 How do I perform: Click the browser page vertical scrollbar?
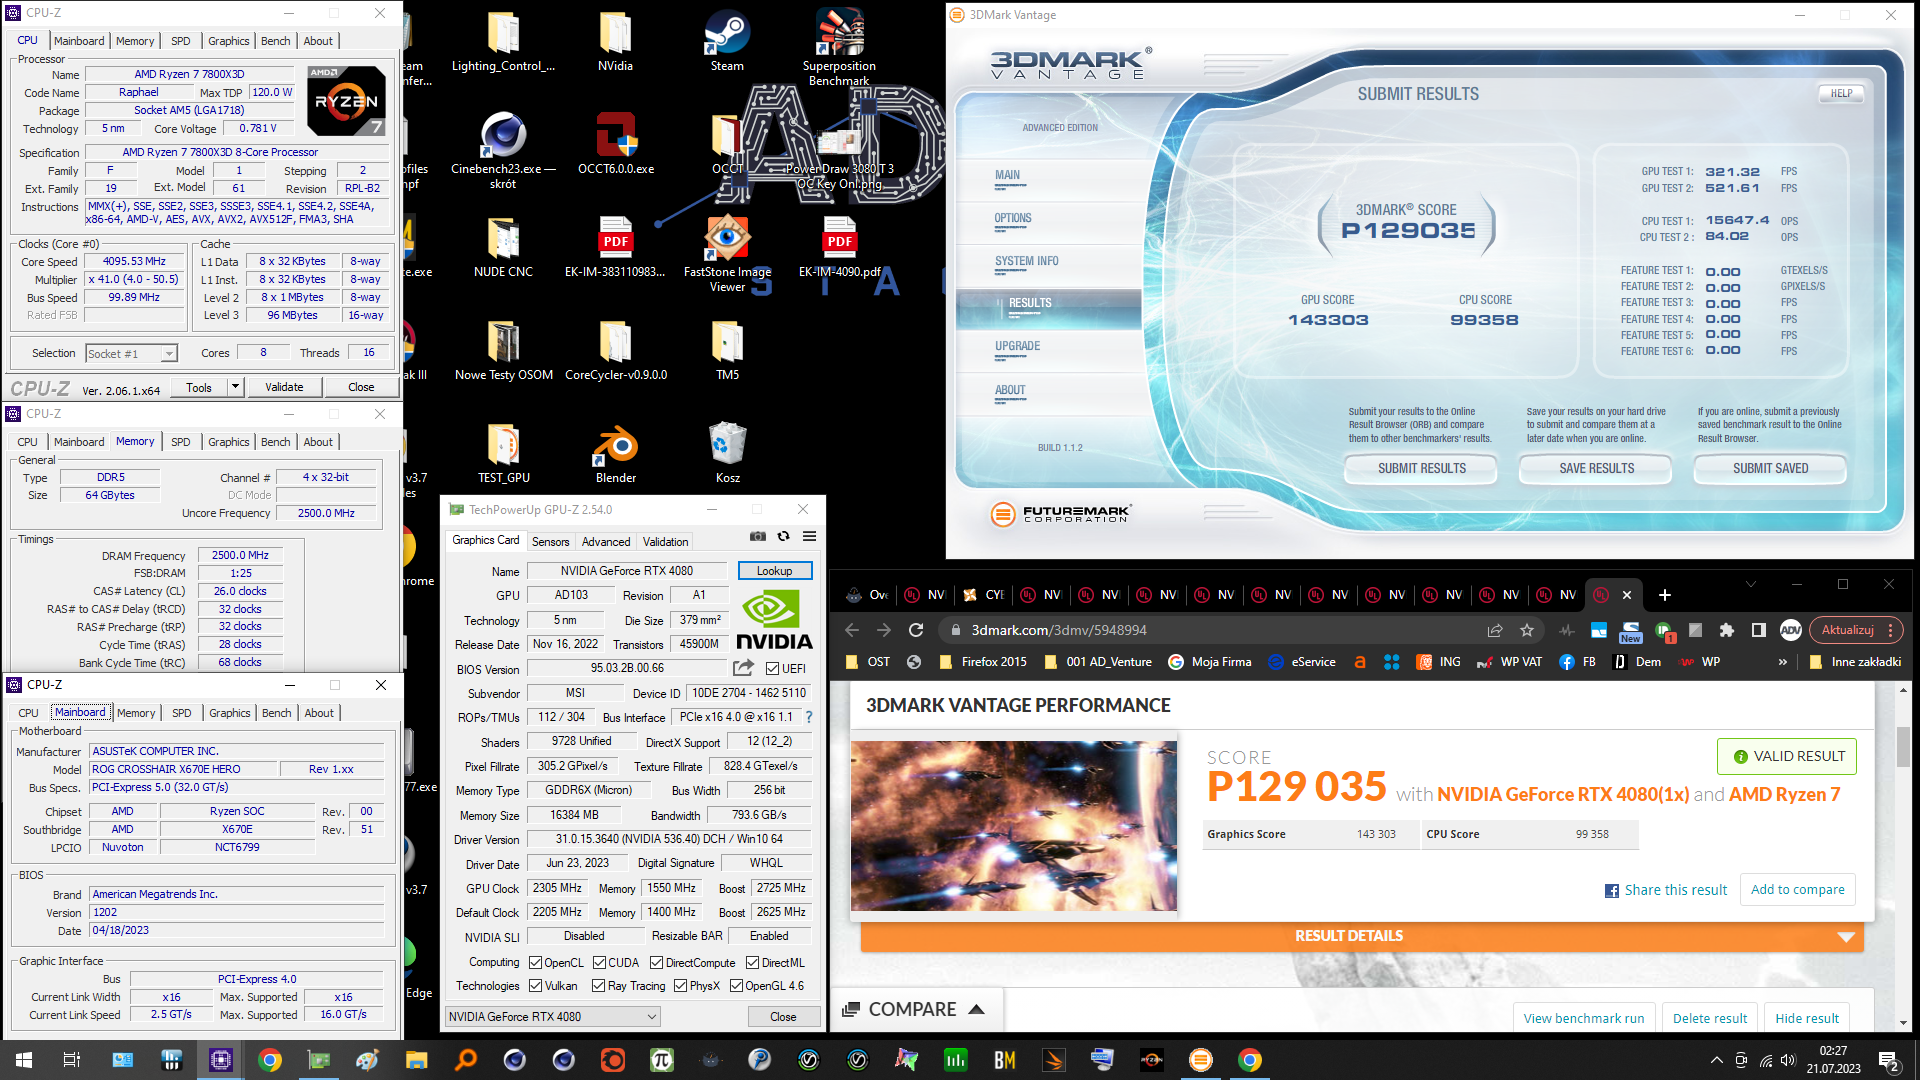(x=1903, y=746)
